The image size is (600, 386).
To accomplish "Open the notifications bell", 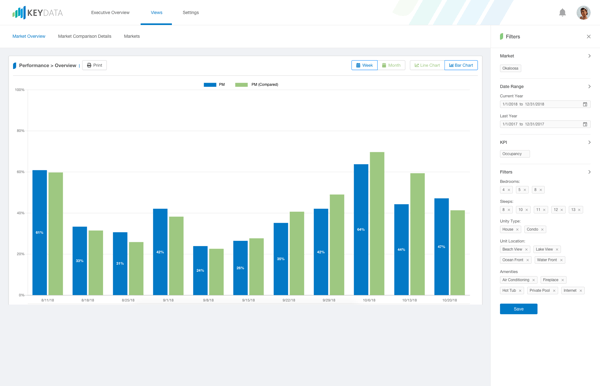I will [x=562, y=13].
